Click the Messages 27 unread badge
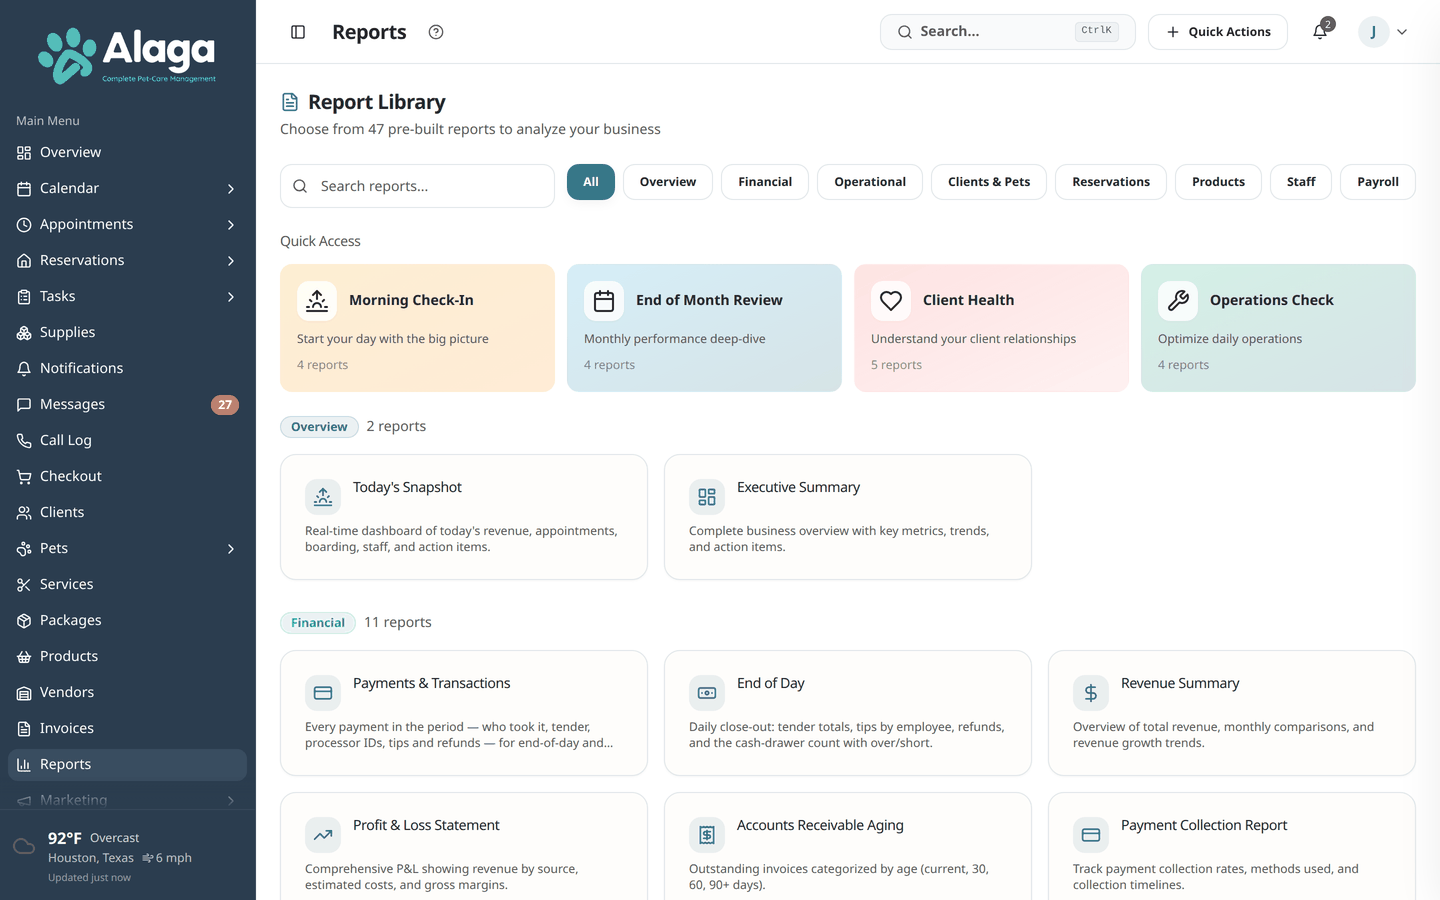The height and width of the screenshot is (900, 1440). tap(225, 405)
